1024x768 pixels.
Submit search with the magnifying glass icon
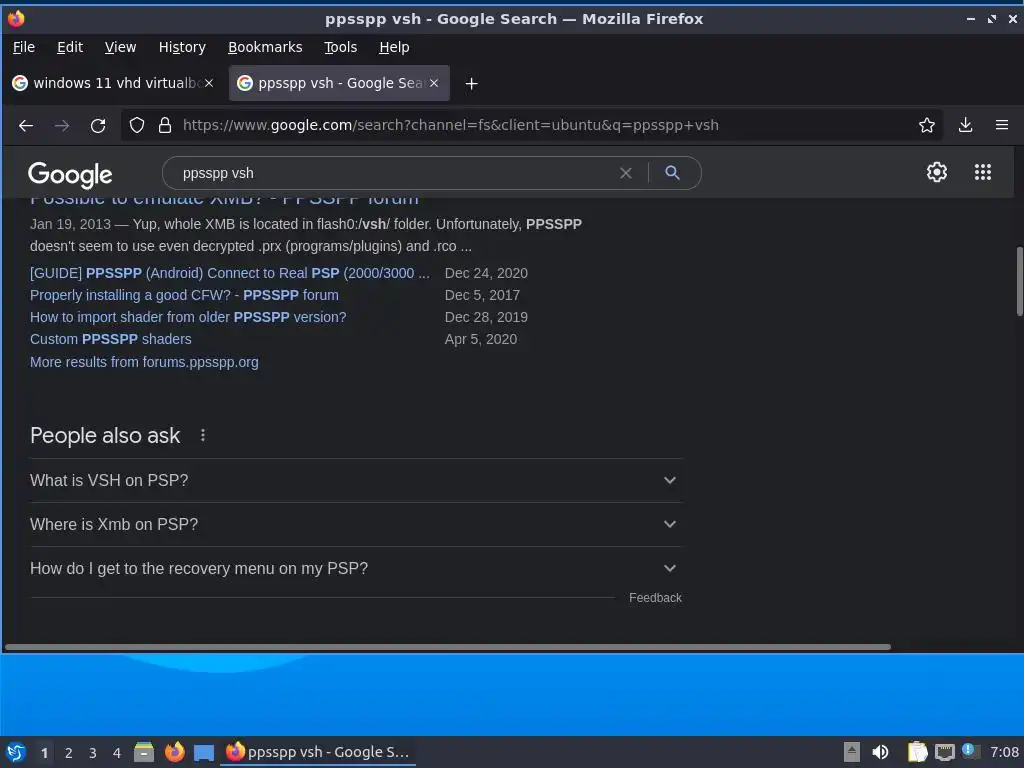(x=672, y=172)
